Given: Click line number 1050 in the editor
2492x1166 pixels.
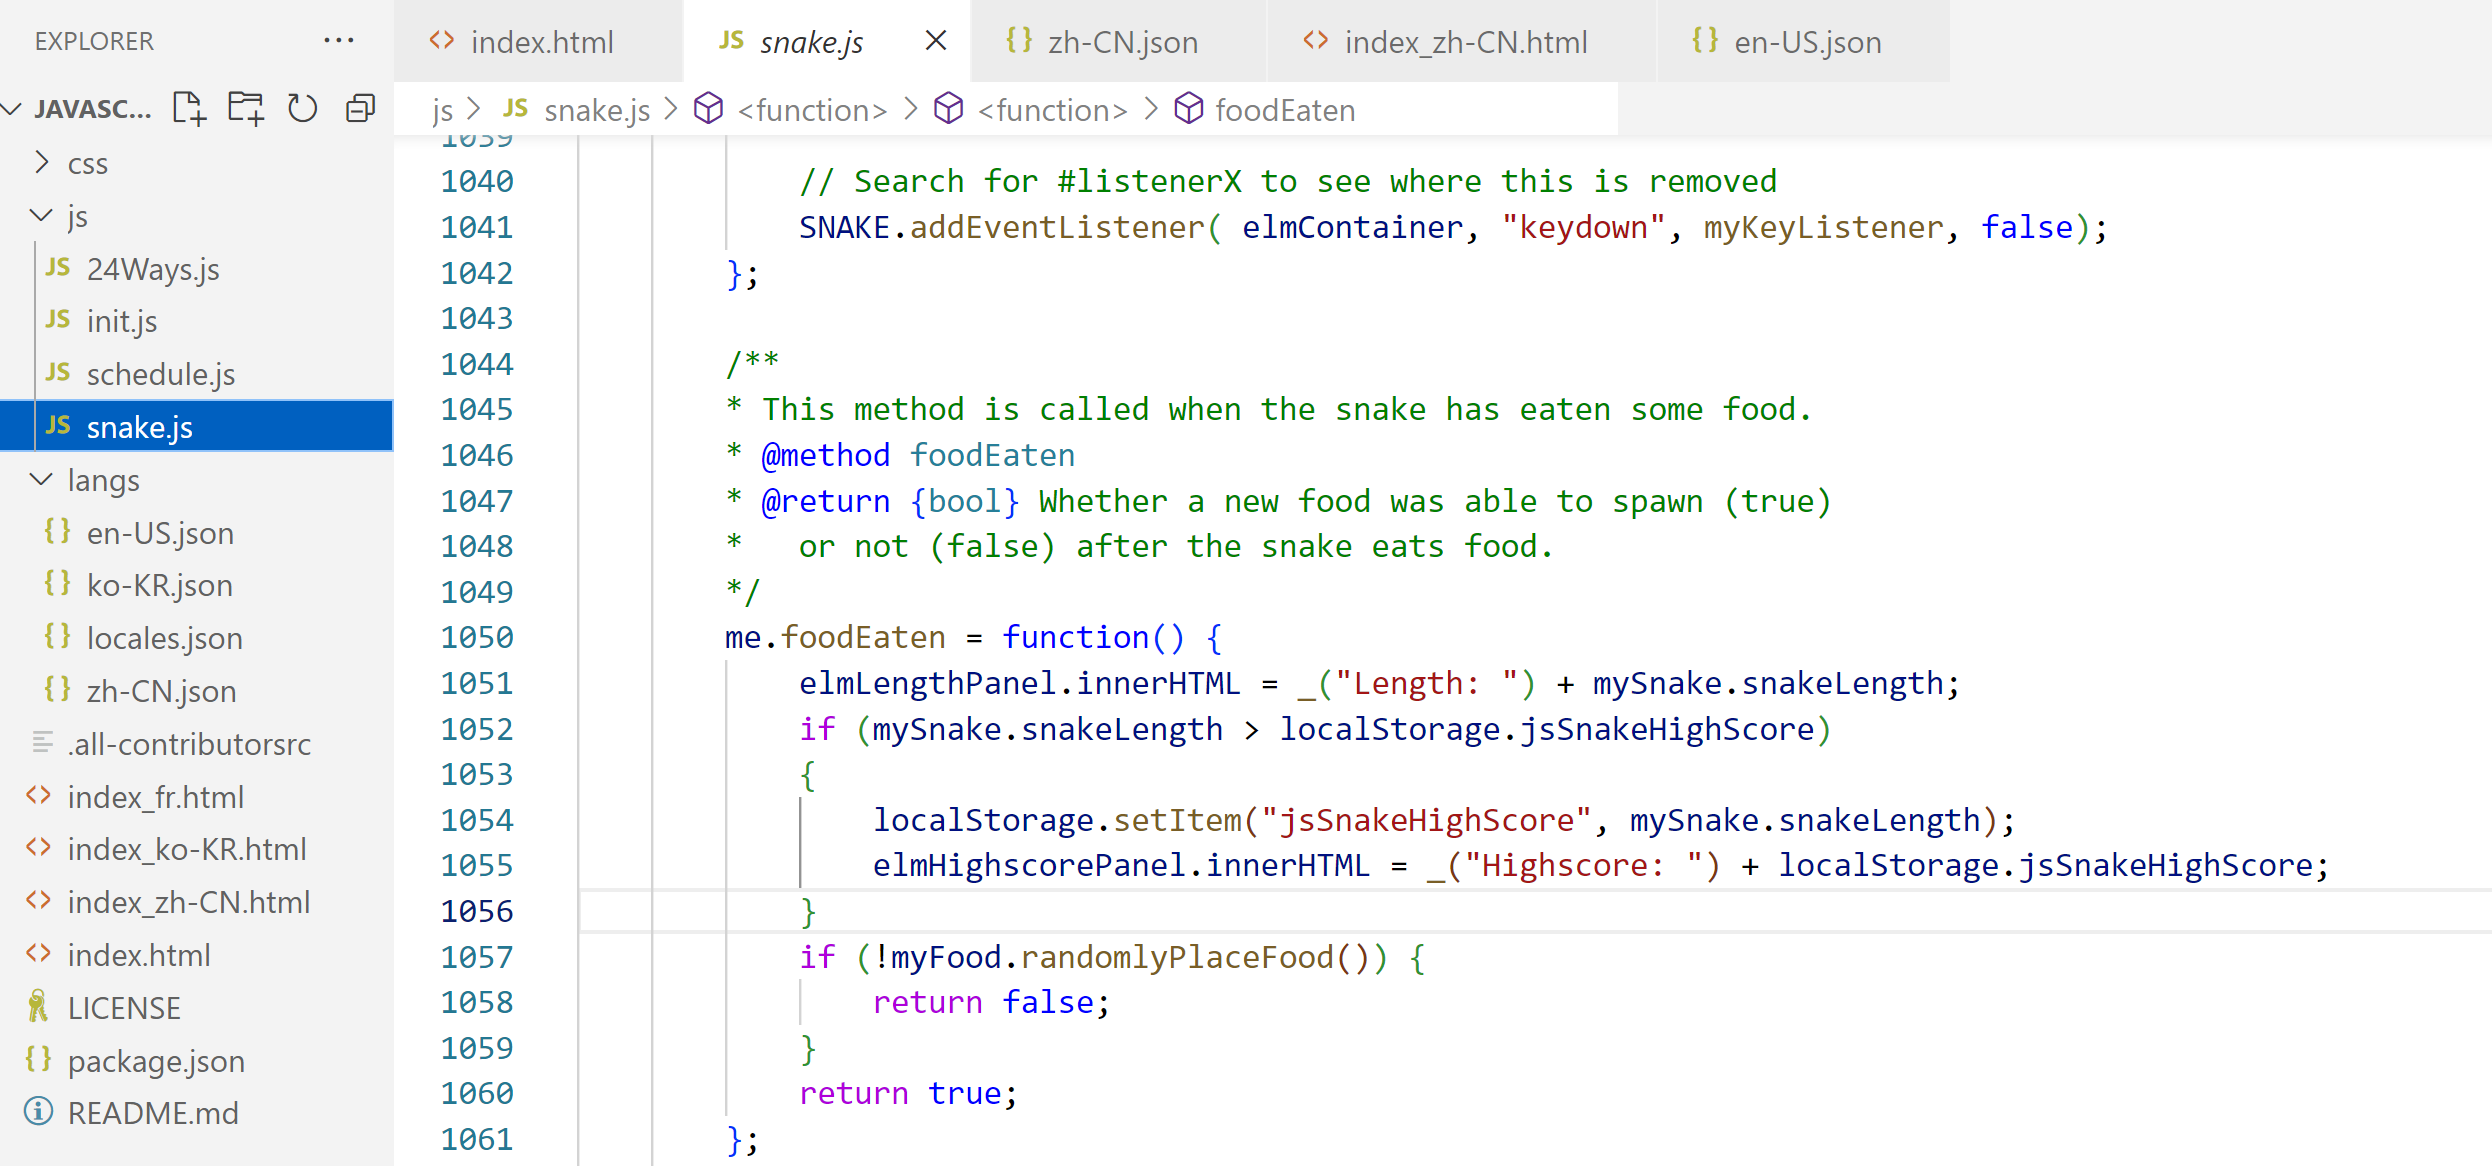Looking at the screenshot, I should pyautogui.click(x=477, y=637).
